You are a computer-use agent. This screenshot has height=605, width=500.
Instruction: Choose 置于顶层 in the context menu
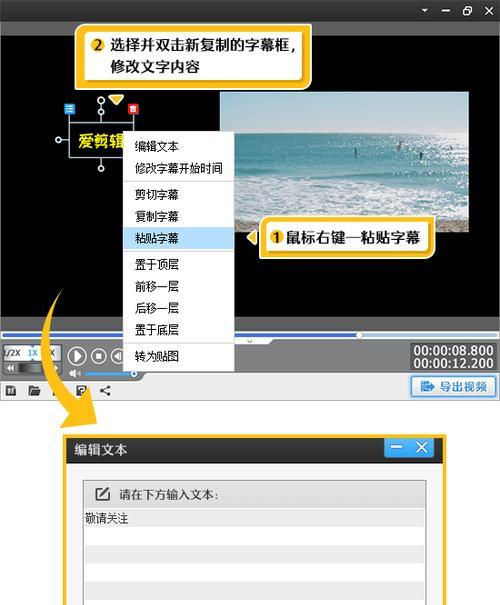[x=178, y=265]
